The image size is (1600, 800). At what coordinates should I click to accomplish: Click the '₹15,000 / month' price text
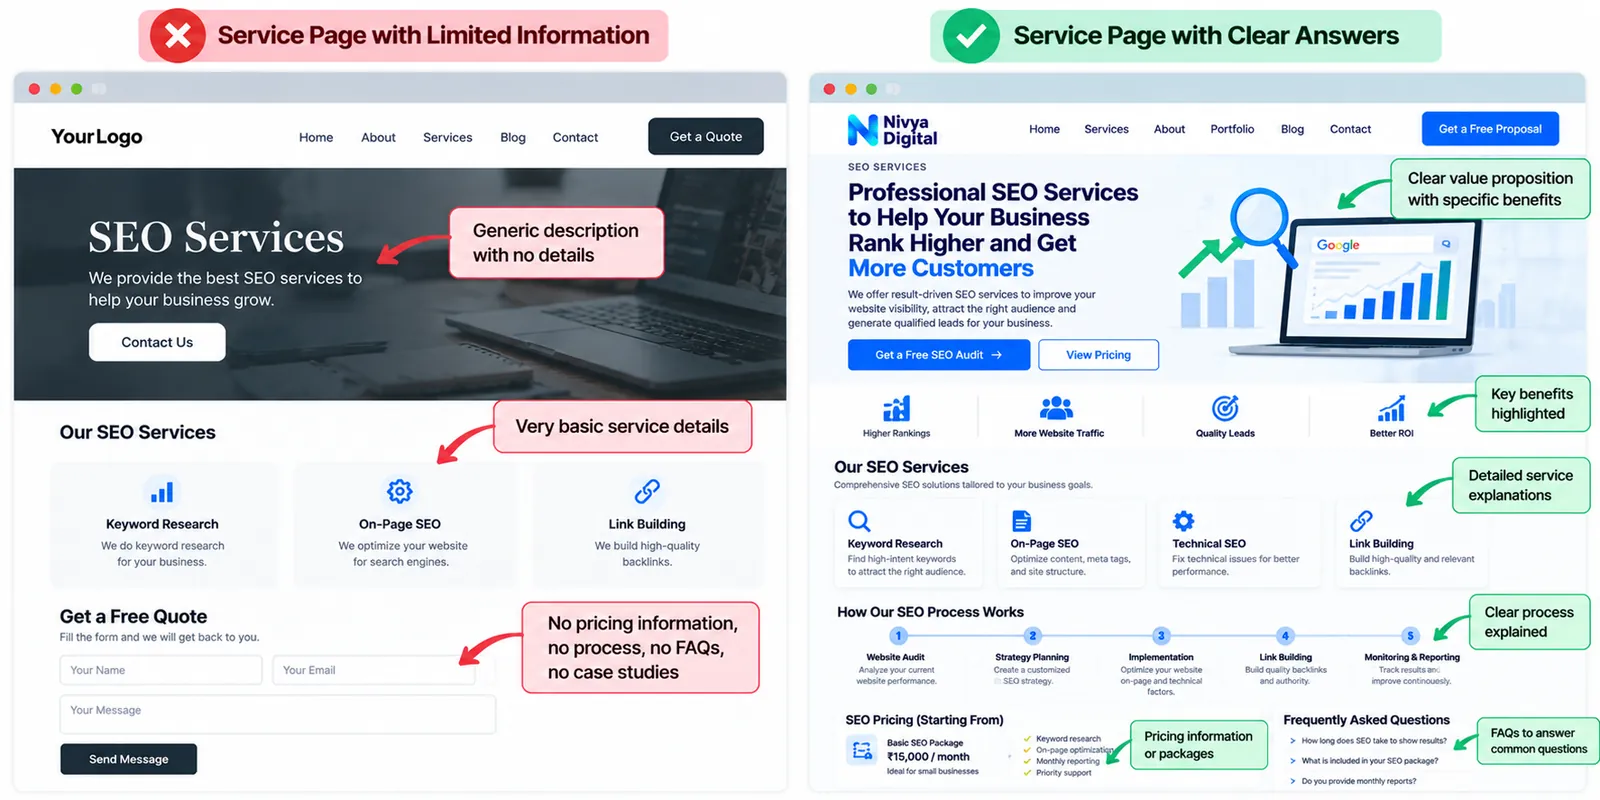928,757
